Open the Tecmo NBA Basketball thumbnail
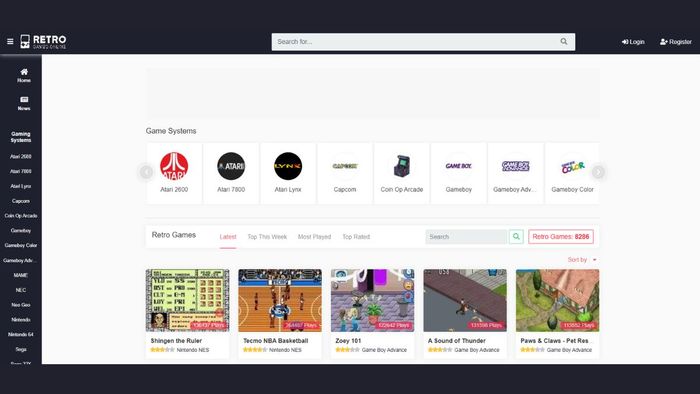The width and height of the screenshot is (700, 394). 280,300
